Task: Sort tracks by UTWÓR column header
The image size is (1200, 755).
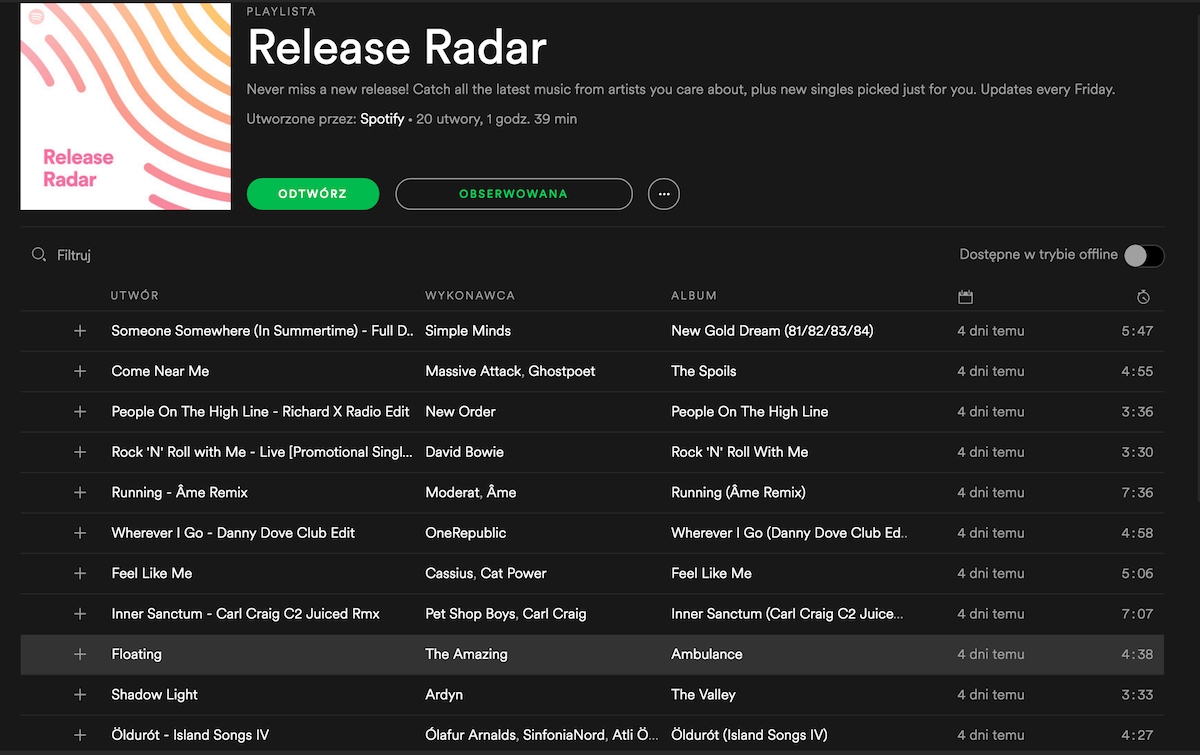Action: (x=135, y=296)
